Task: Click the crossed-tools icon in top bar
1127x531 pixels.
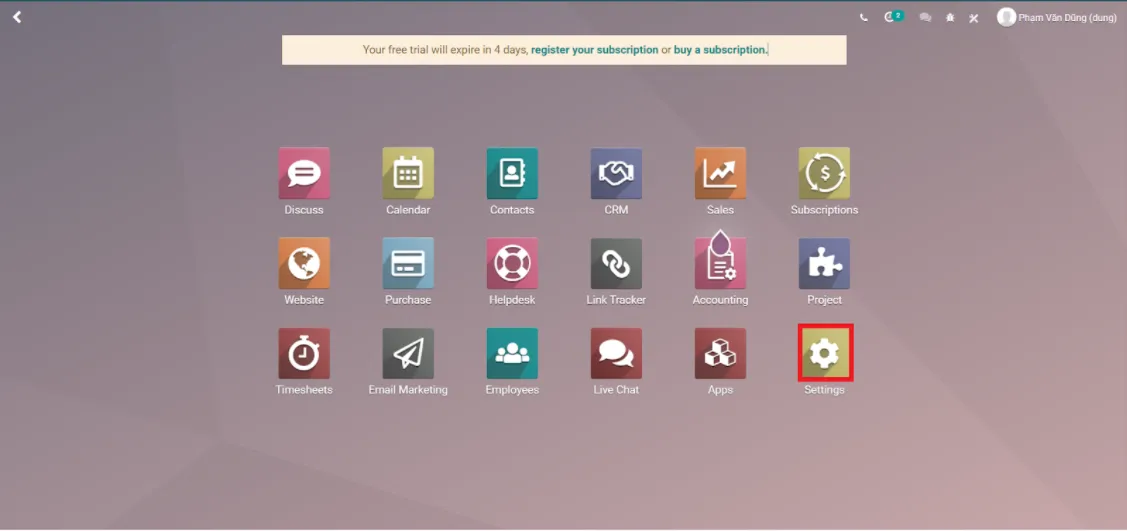Action: pos(974,18)
